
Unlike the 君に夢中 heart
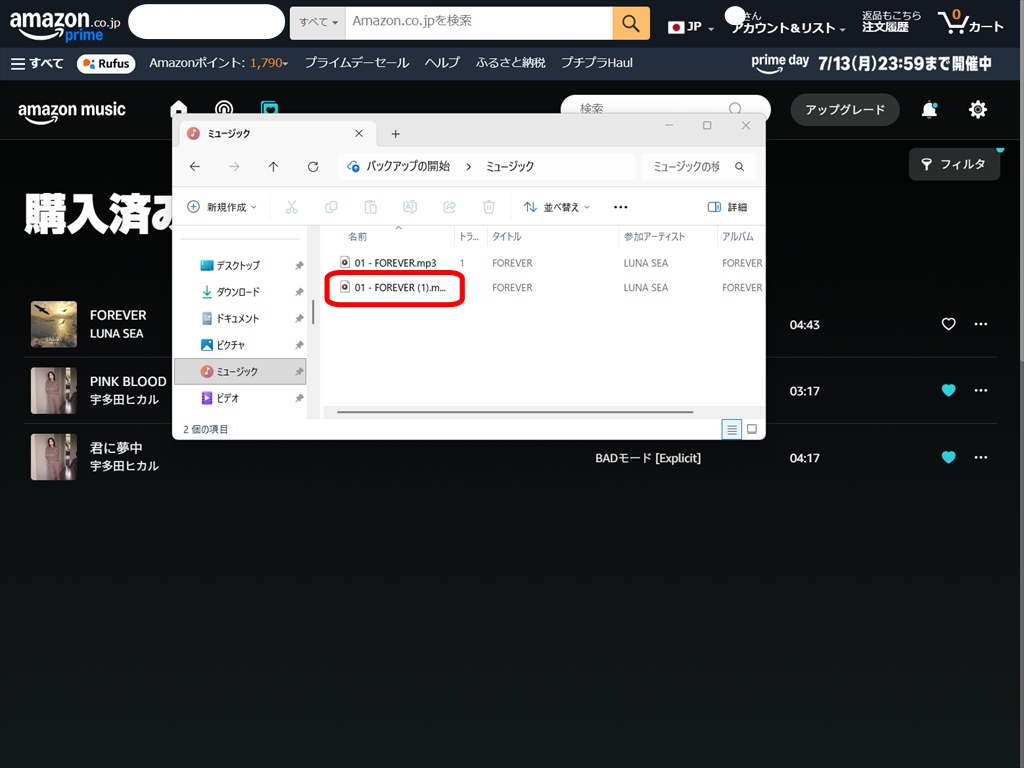[948, 457]
